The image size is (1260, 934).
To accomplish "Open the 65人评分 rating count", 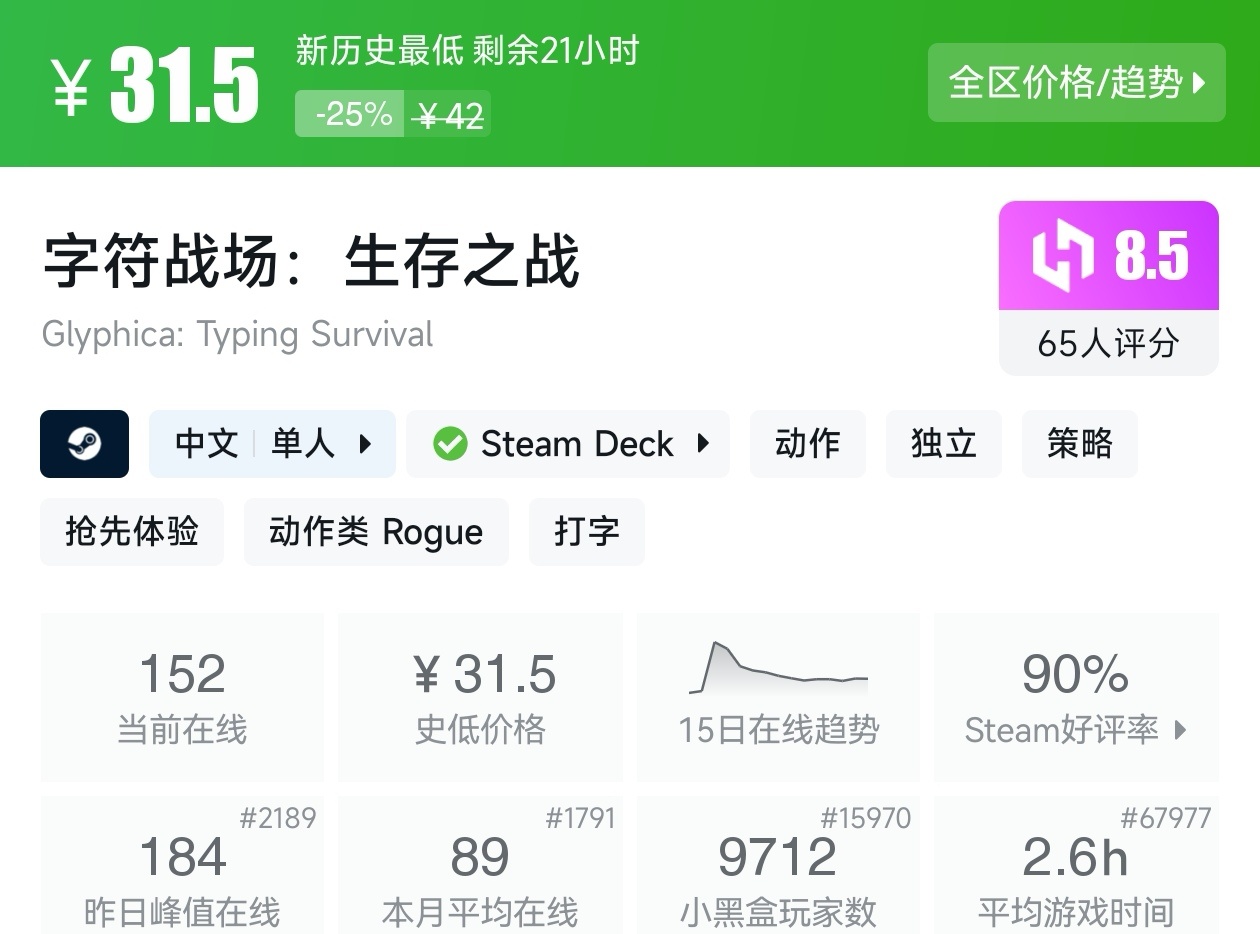I will (1108, 344).
